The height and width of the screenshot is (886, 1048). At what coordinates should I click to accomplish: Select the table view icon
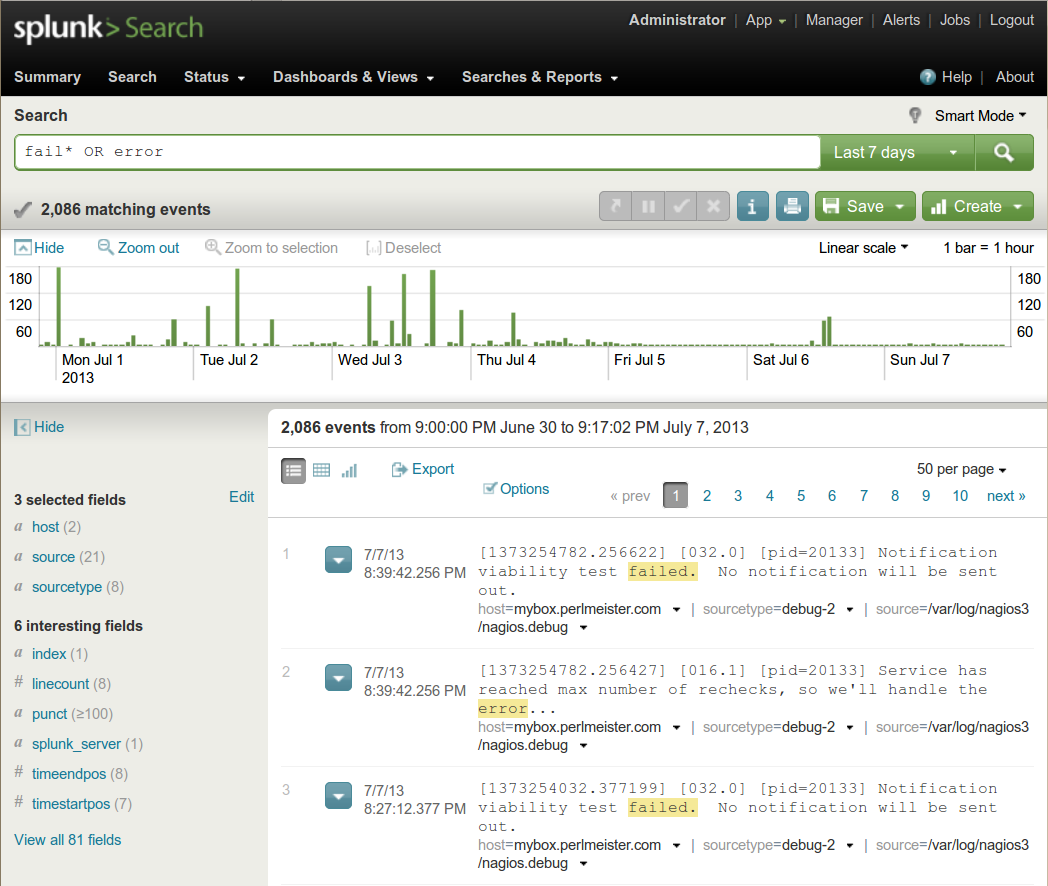point(321,470)
